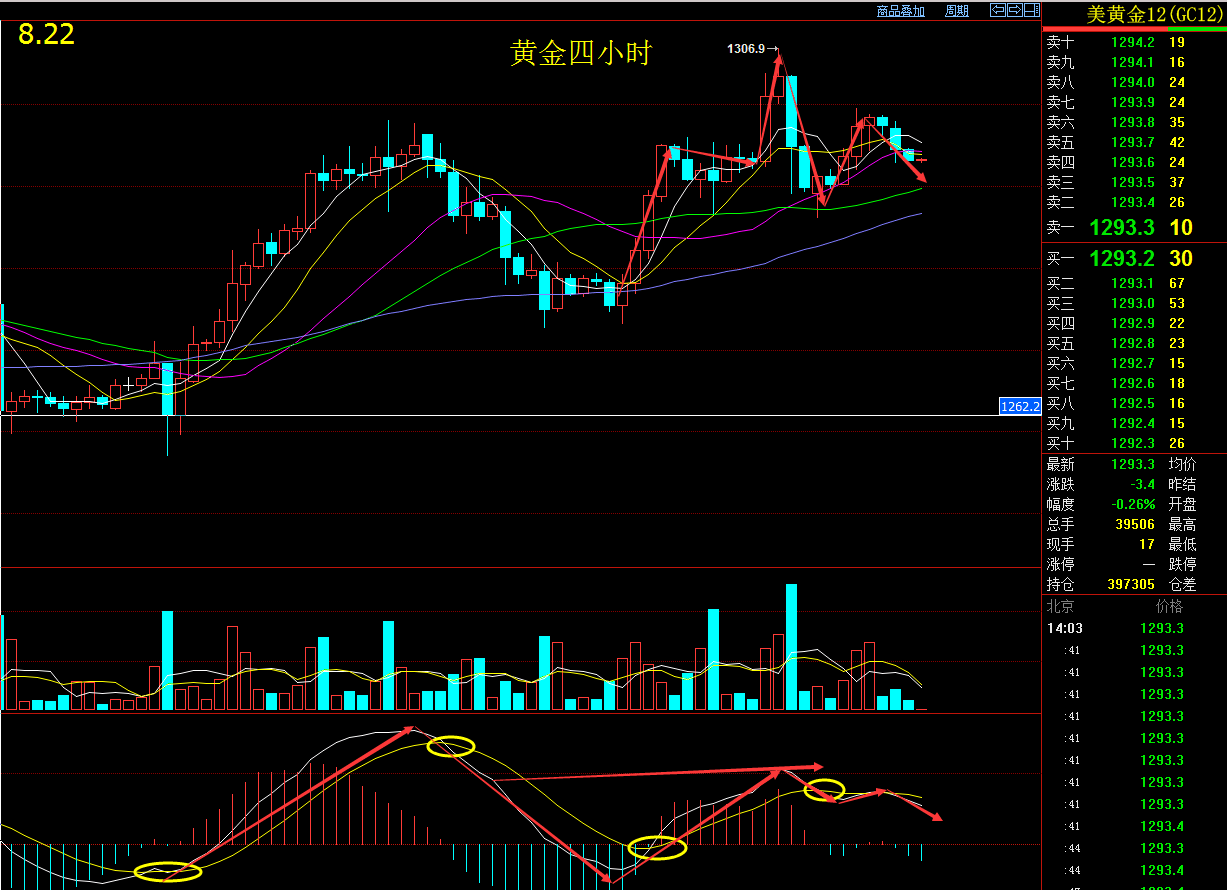Click the left arrow navigation icon

pos(998,10)
